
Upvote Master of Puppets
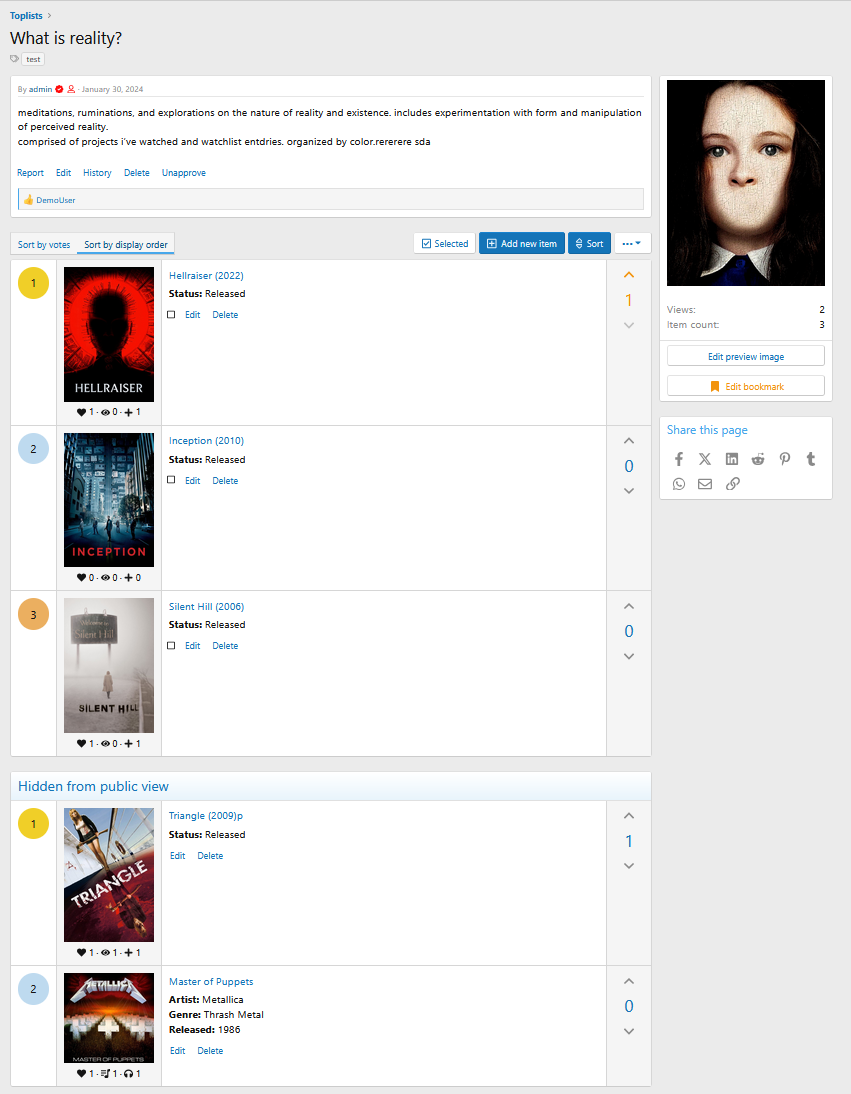point(628,981)
